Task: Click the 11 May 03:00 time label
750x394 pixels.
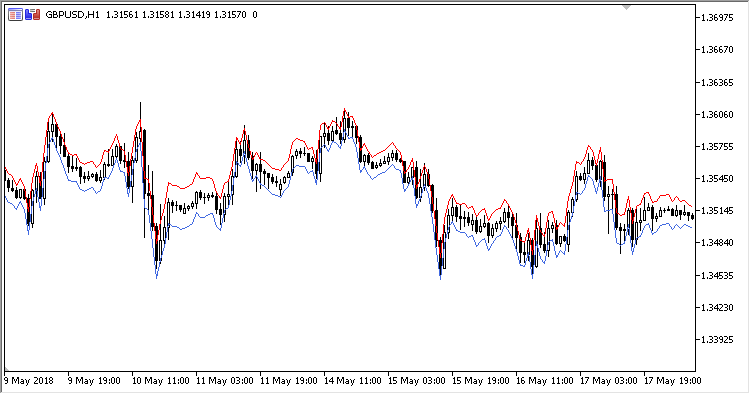Action: [x=225, y=381]
